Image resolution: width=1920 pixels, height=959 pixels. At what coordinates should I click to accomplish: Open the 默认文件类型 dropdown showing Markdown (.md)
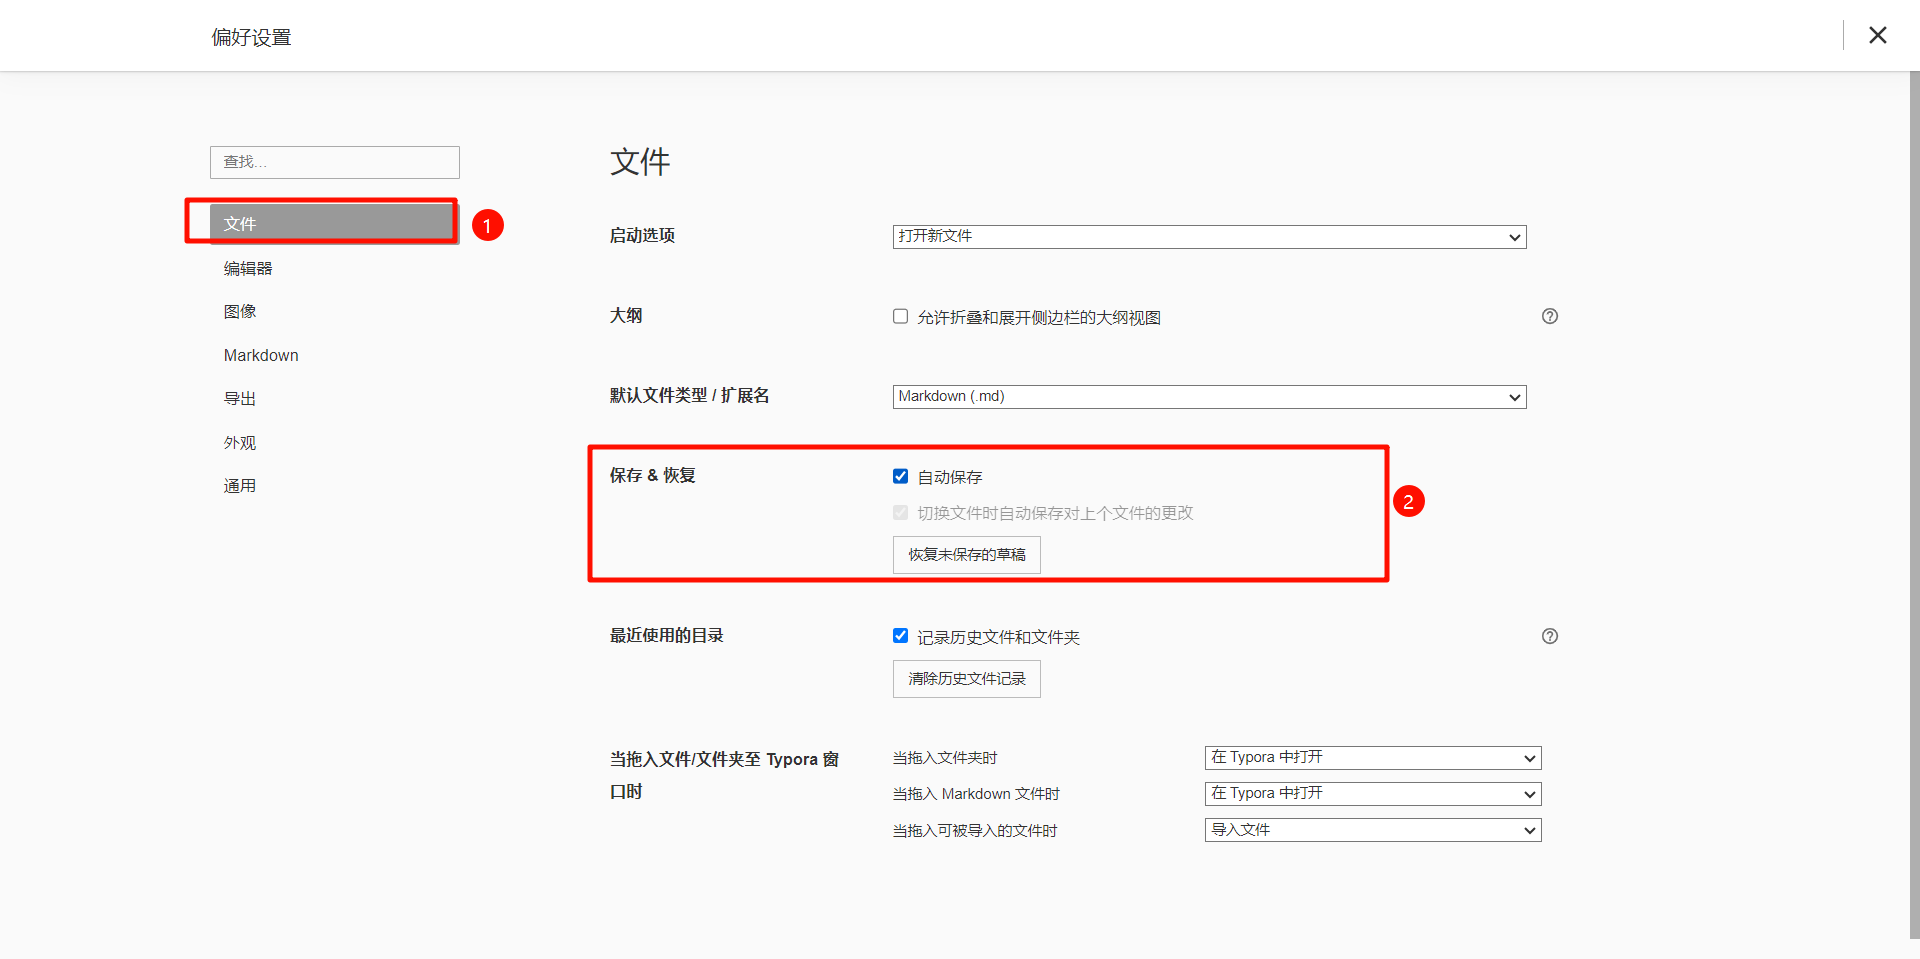(x=1209, y=397)
